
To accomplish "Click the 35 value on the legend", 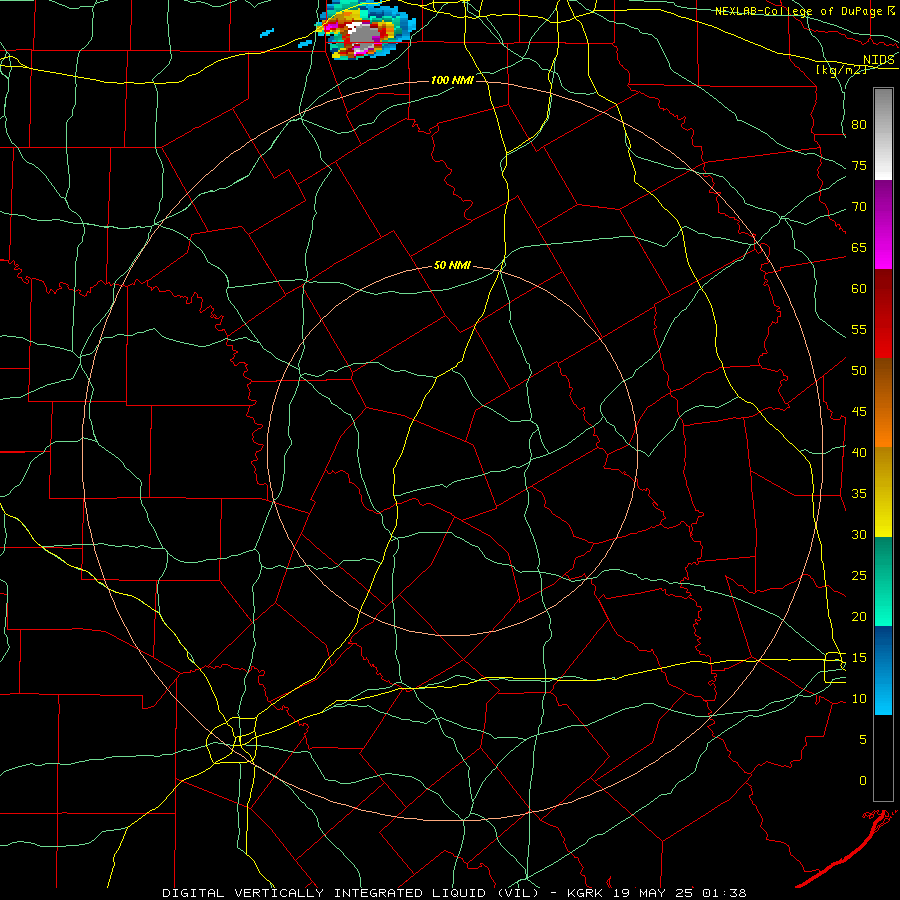I will (859, 494).
